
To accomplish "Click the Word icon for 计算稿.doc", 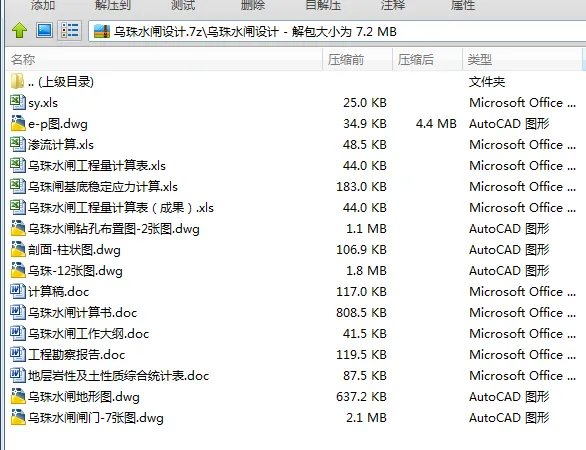I will (18, 291).
